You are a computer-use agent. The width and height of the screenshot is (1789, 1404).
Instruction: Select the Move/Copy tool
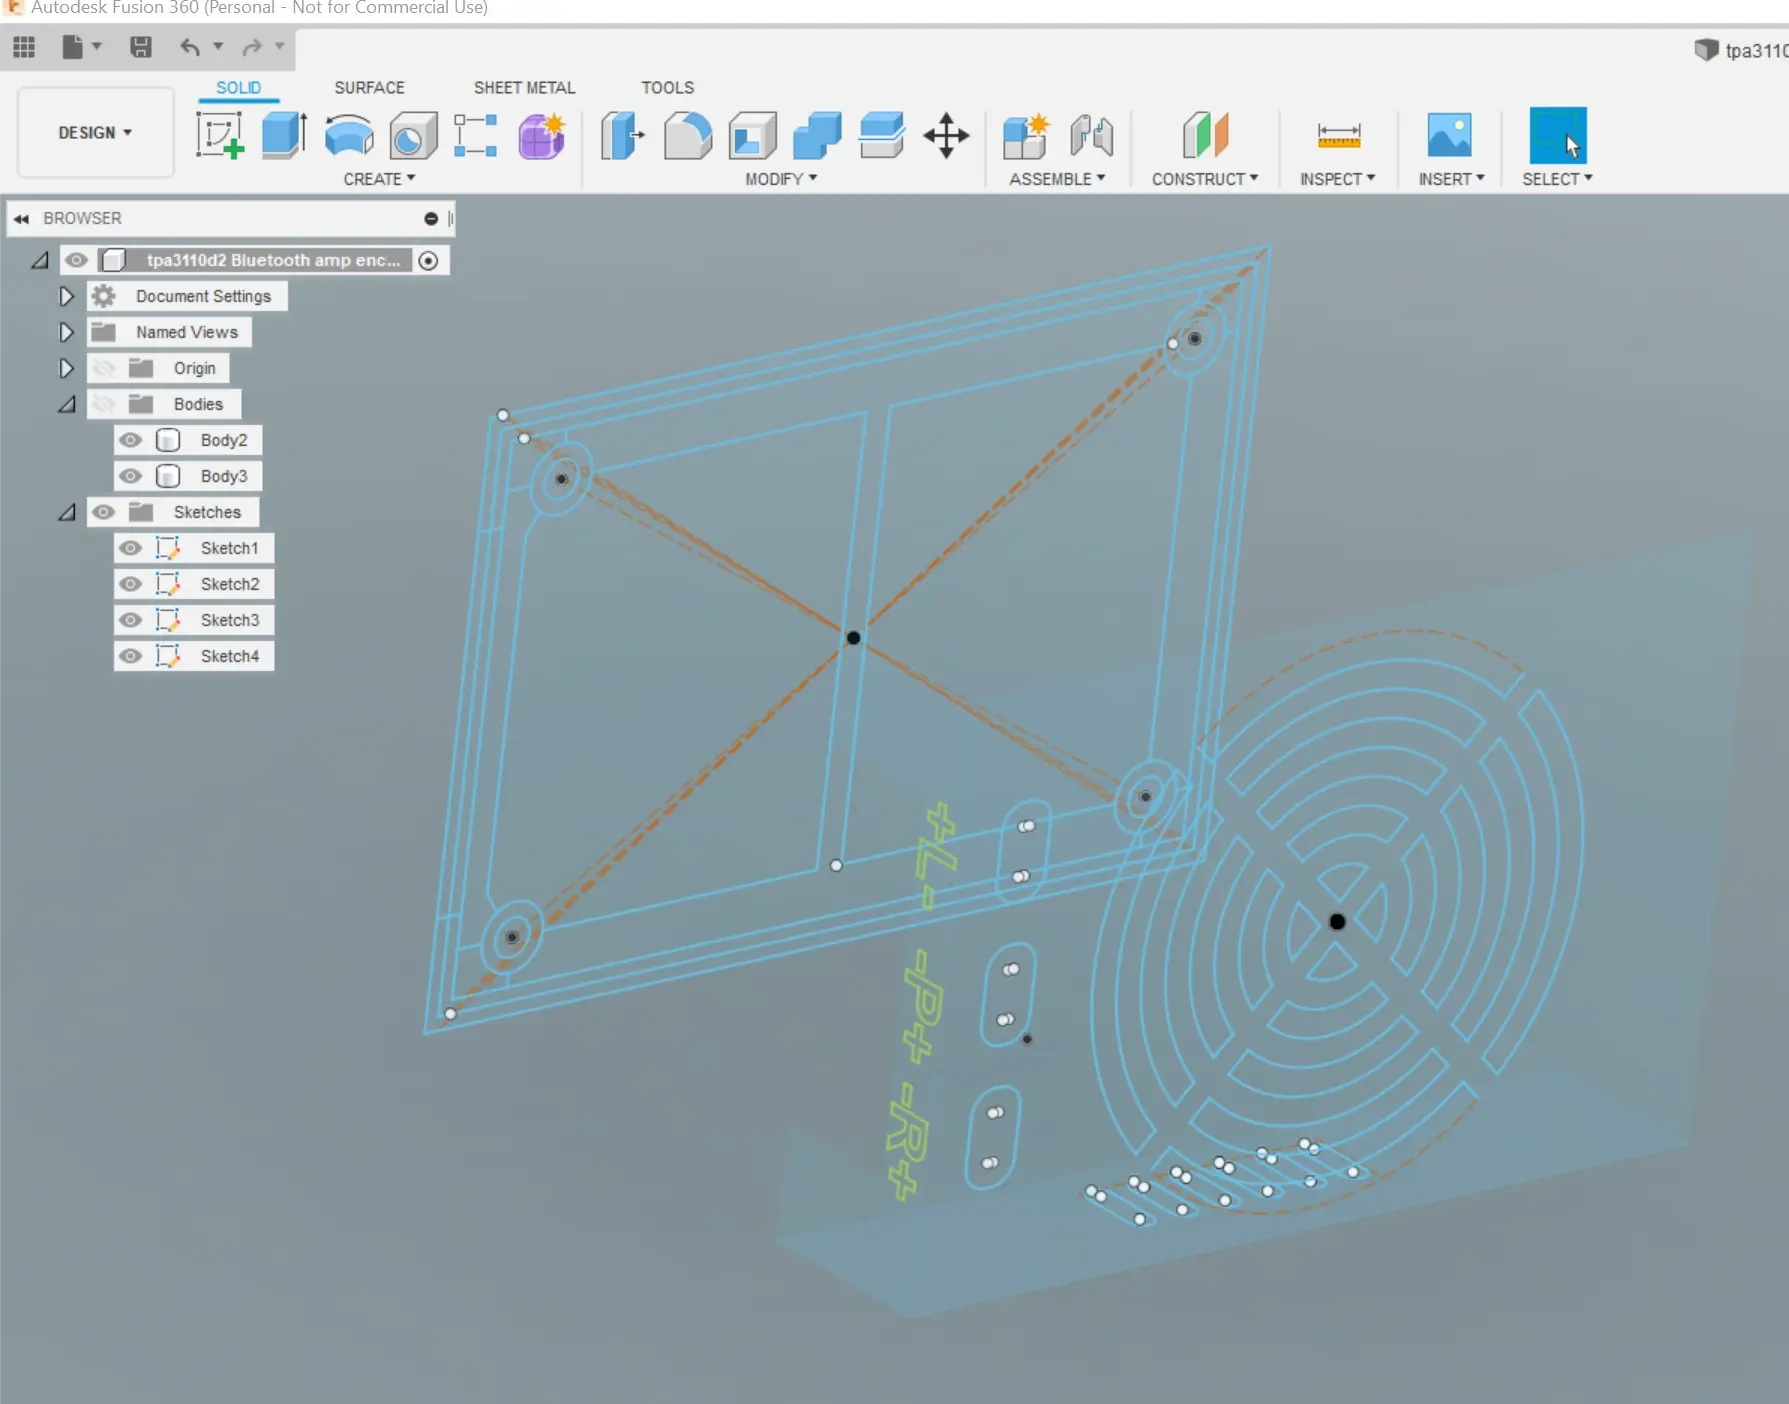click(x=946, y=135)
